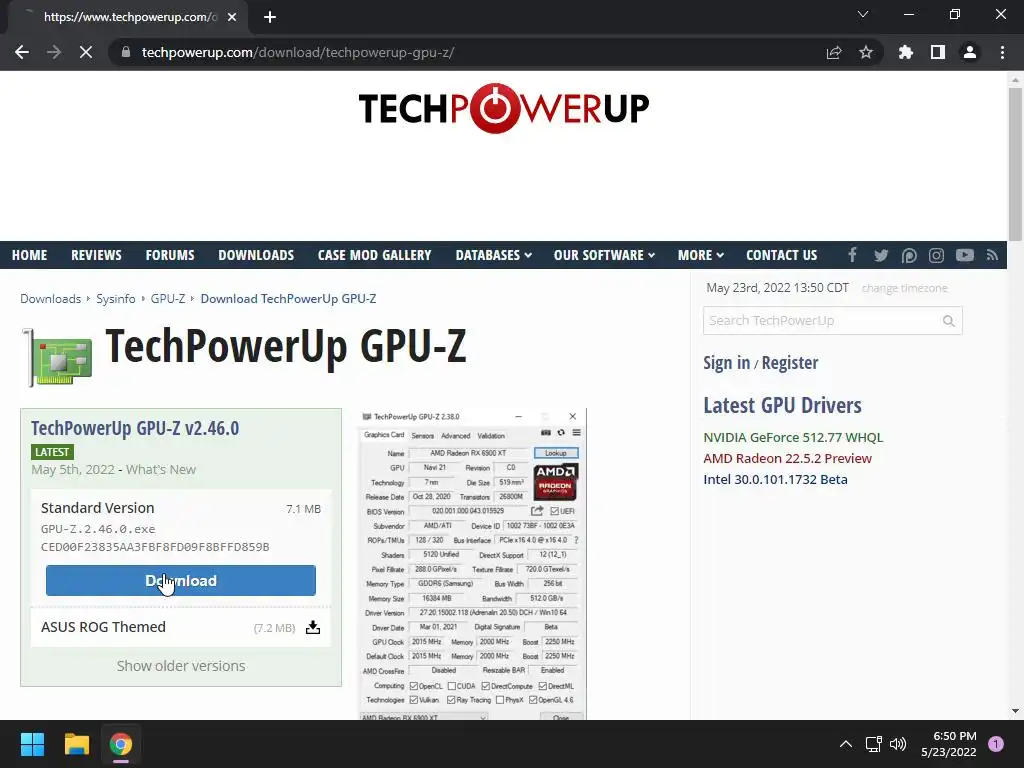Go to Downloads breadcrumb

[x=50, y=298]
